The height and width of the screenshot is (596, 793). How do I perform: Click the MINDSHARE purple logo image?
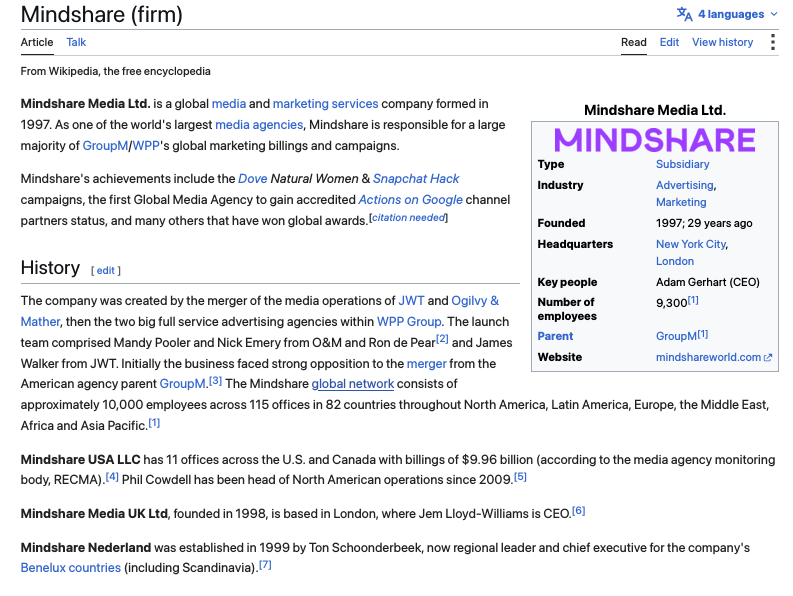pyautogui.click(x=654, y=140)
